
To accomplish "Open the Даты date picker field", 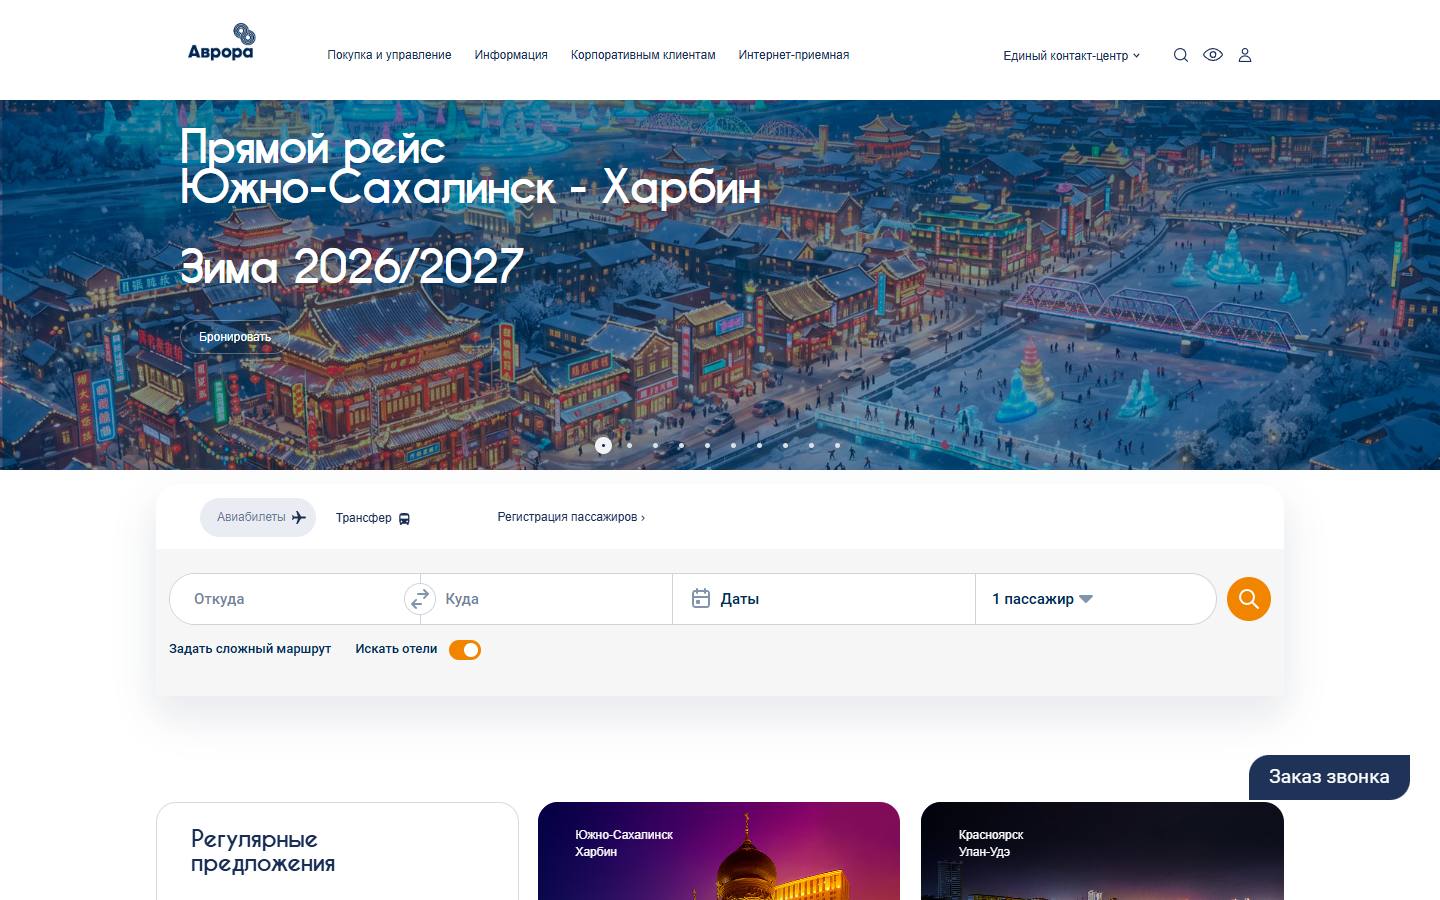I will tap(824, 599).
